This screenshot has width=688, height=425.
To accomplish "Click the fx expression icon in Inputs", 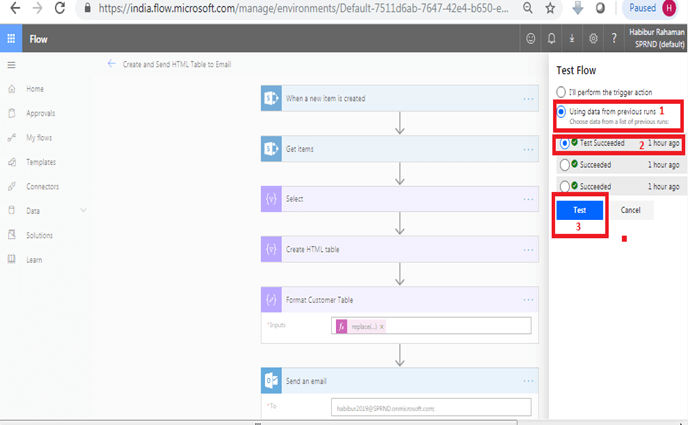I will [341, 326].
